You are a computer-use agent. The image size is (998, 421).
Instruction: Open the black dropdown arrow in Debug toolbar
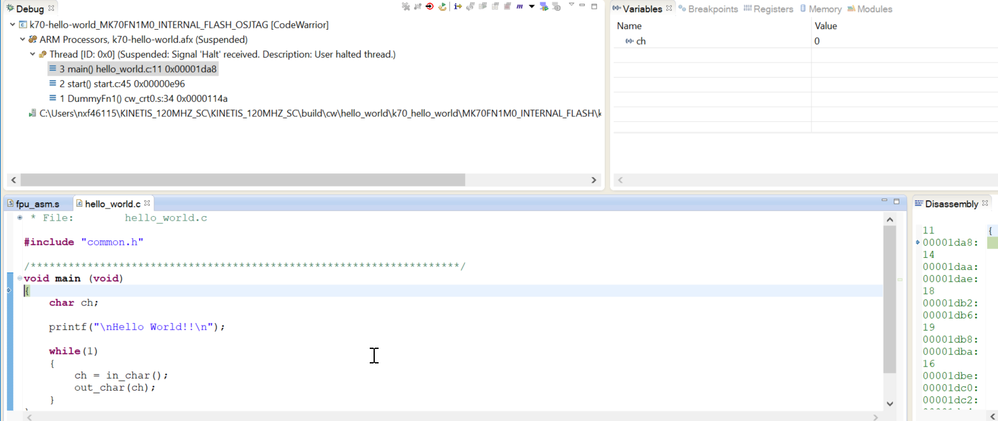531,6
